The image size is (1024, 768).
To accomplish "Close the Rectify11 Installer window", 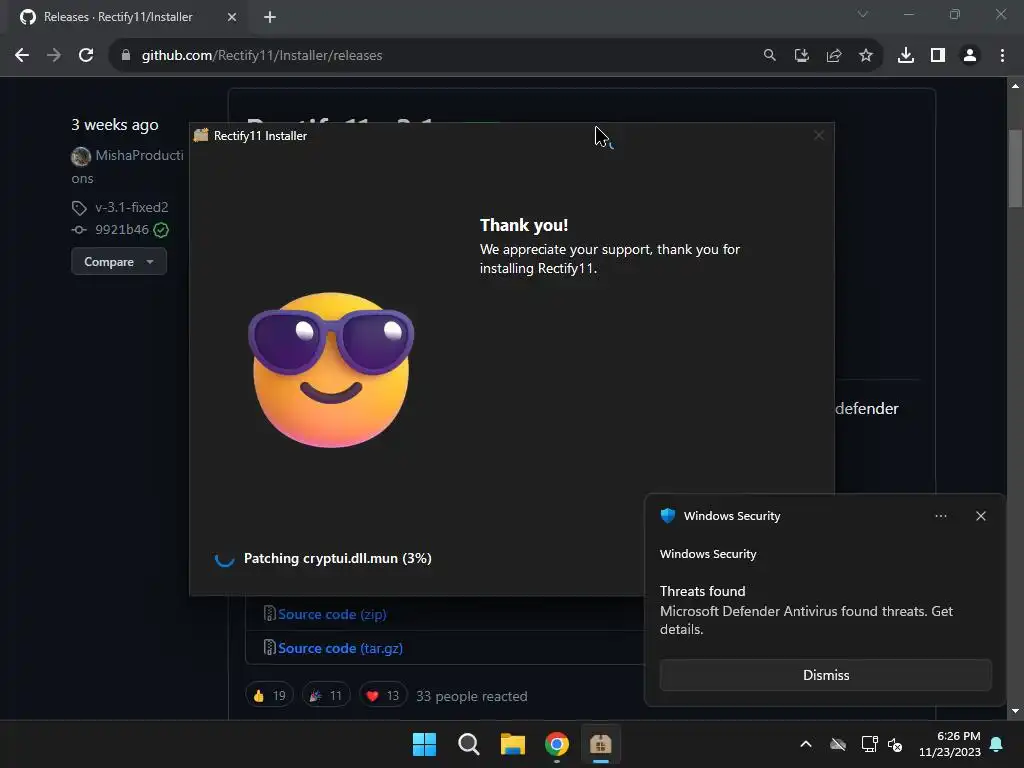I will pyautogui.click(x=818, y=135).
